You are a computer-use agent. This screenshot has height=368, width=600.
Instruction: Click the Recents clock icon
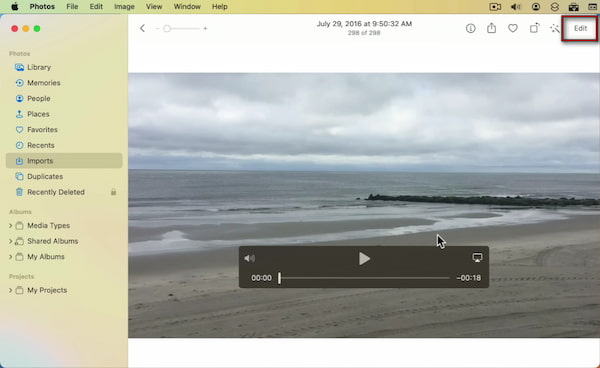tap(19, 145)
